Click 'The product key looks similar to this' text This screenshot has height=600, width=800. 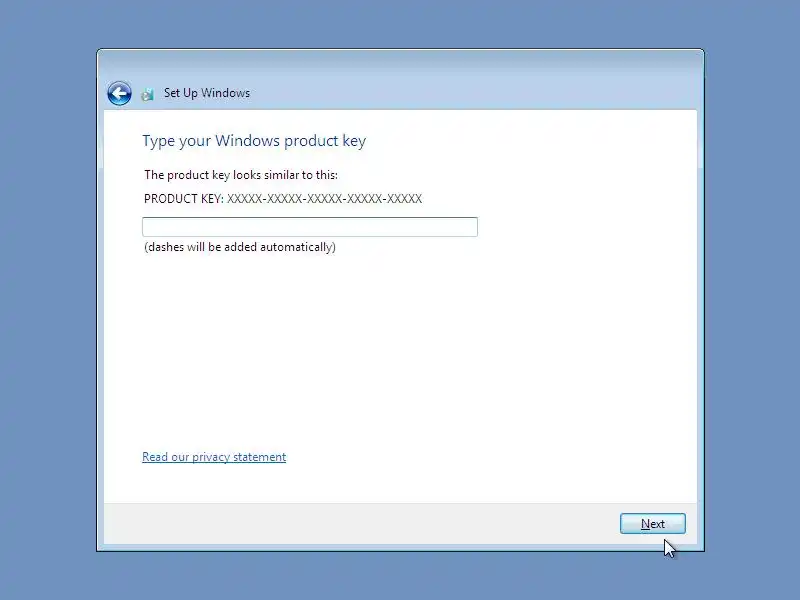241,175
